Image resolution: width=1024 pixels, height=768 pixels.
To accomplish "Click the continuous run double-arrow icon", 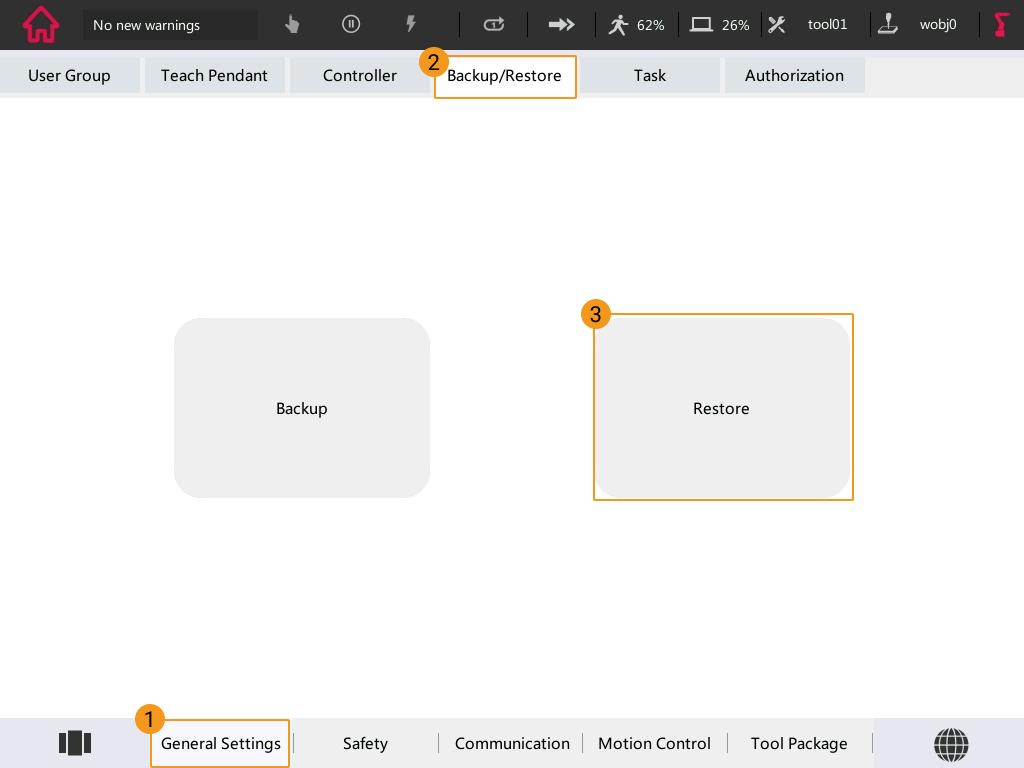I will tap(561, 25).
